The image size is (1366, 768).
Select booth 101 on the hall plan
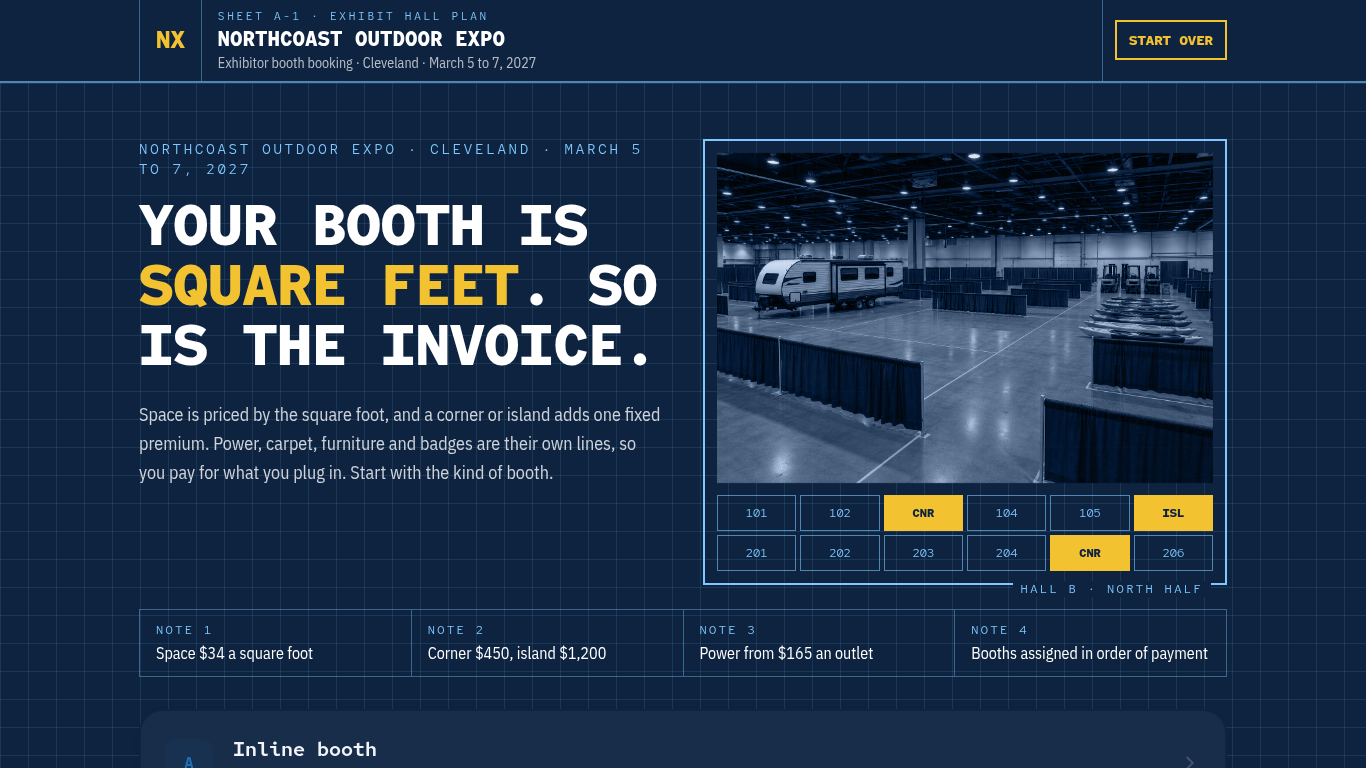[756, 513]
